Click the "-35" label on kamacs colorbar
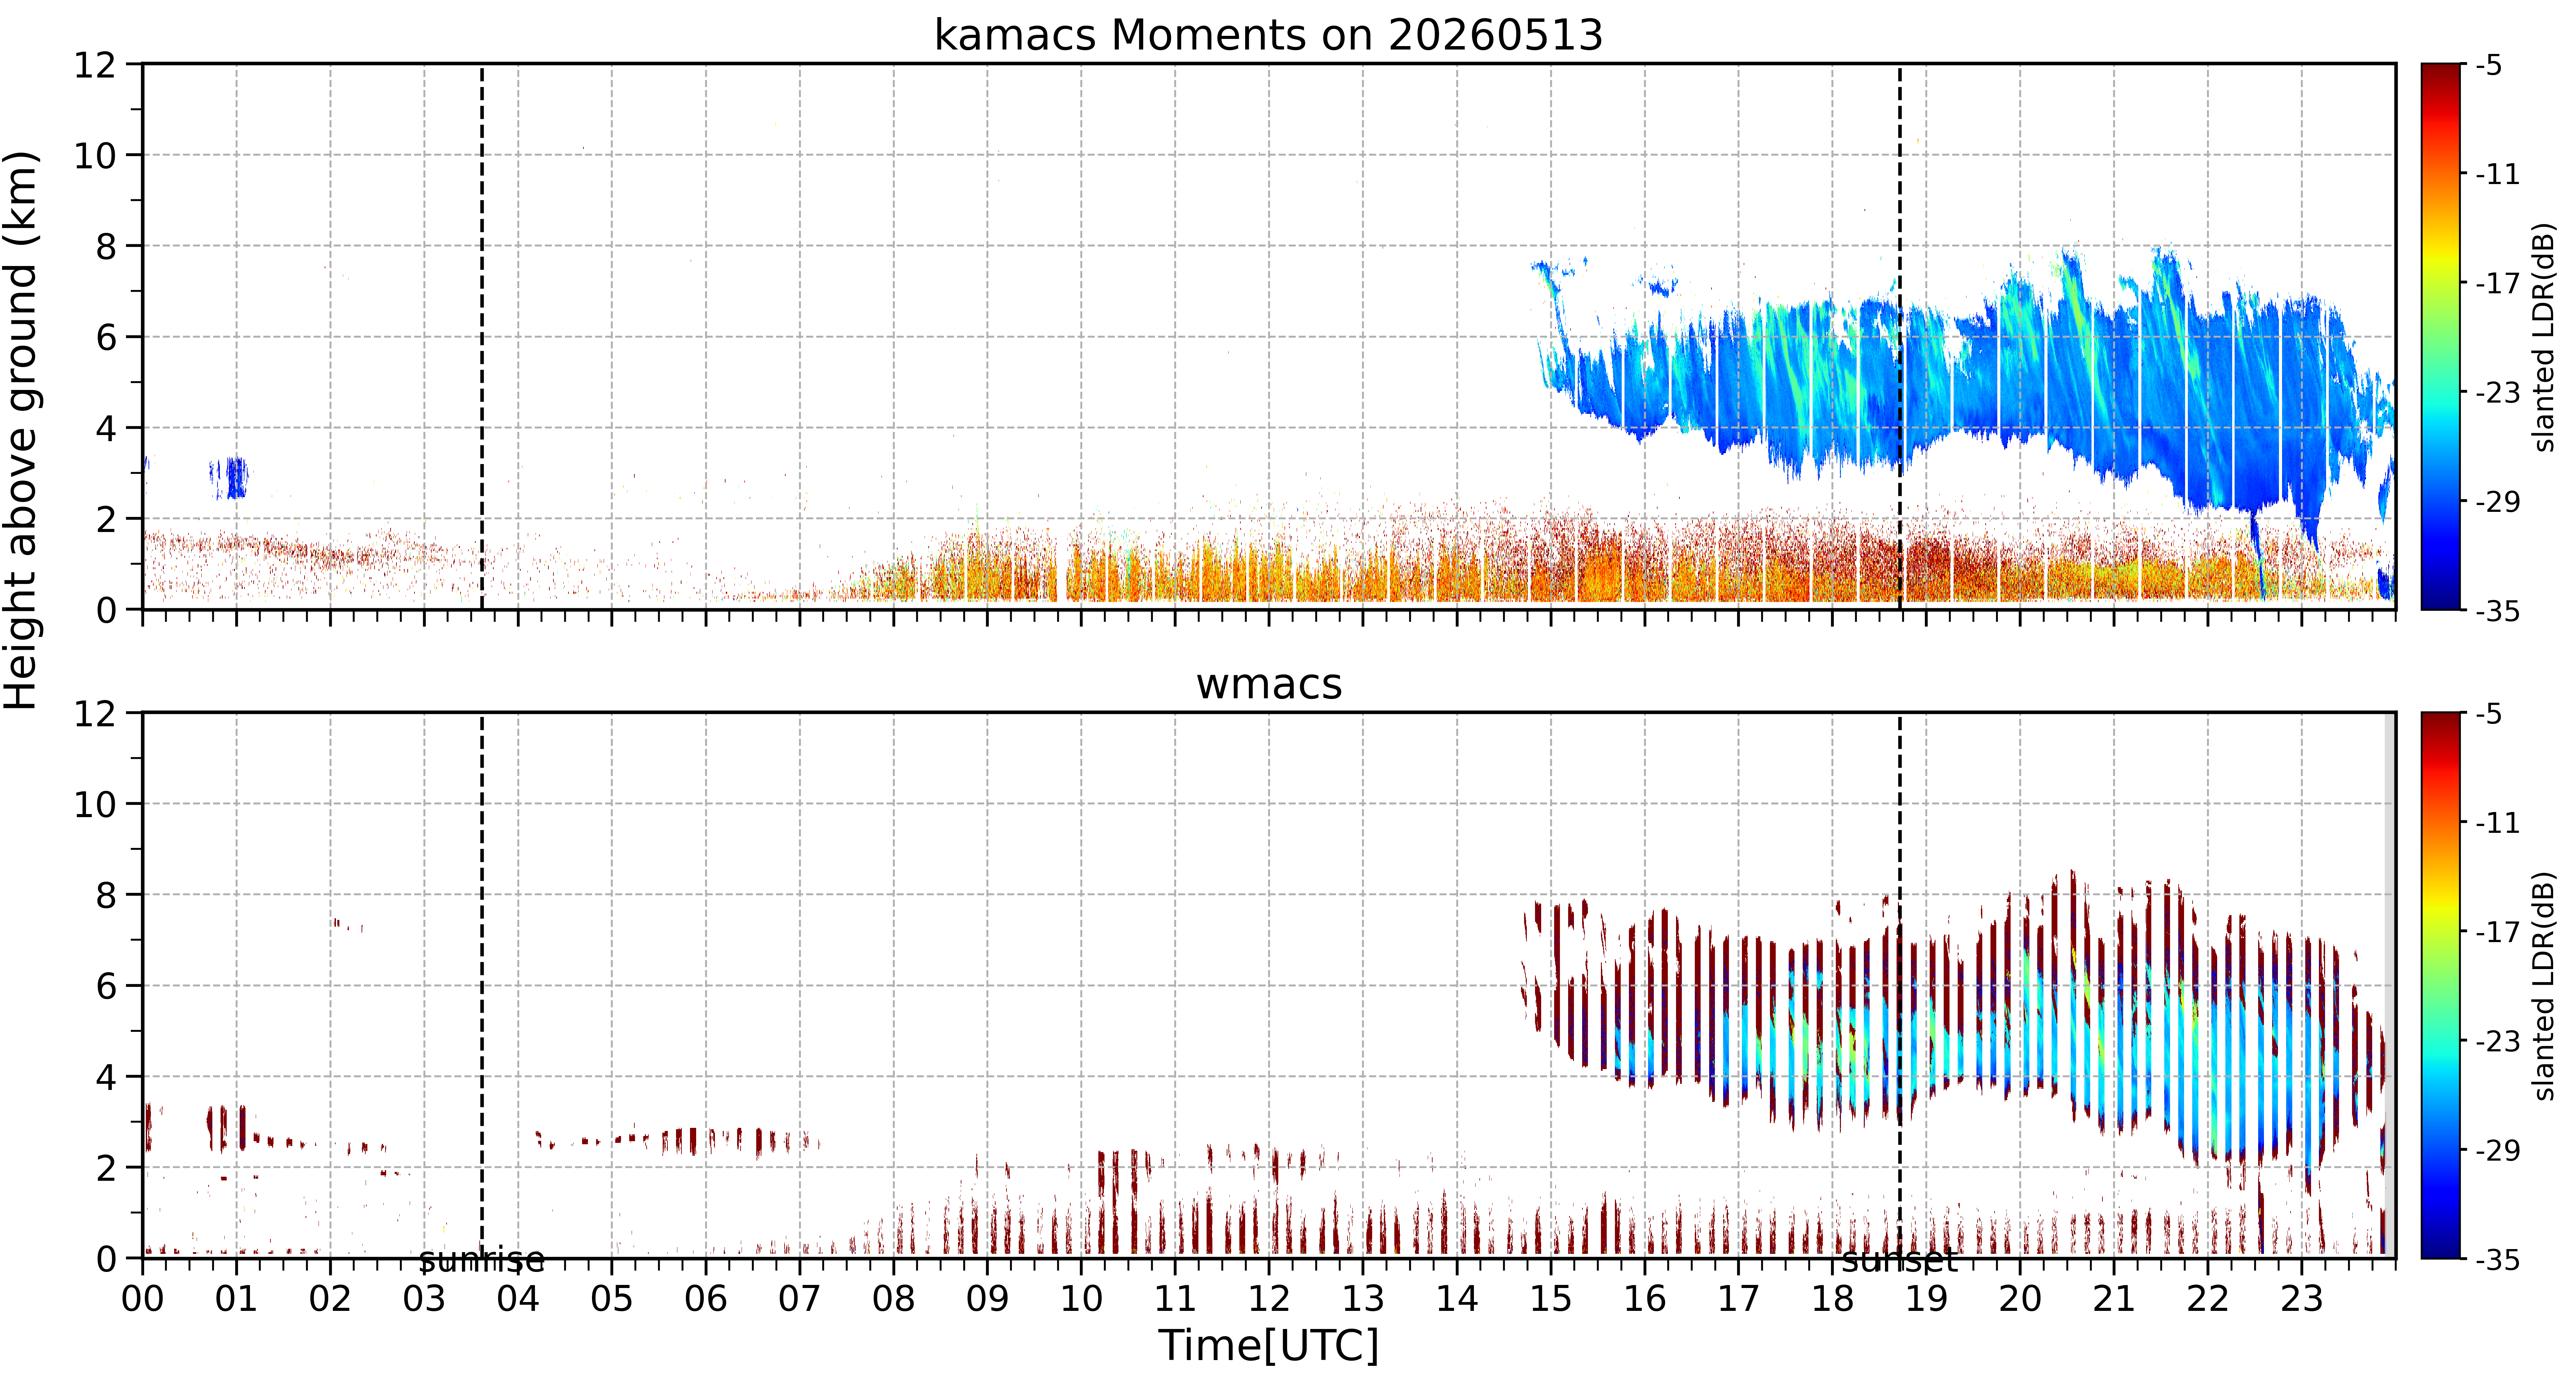The image size is (2576, 1386). 2497,611
